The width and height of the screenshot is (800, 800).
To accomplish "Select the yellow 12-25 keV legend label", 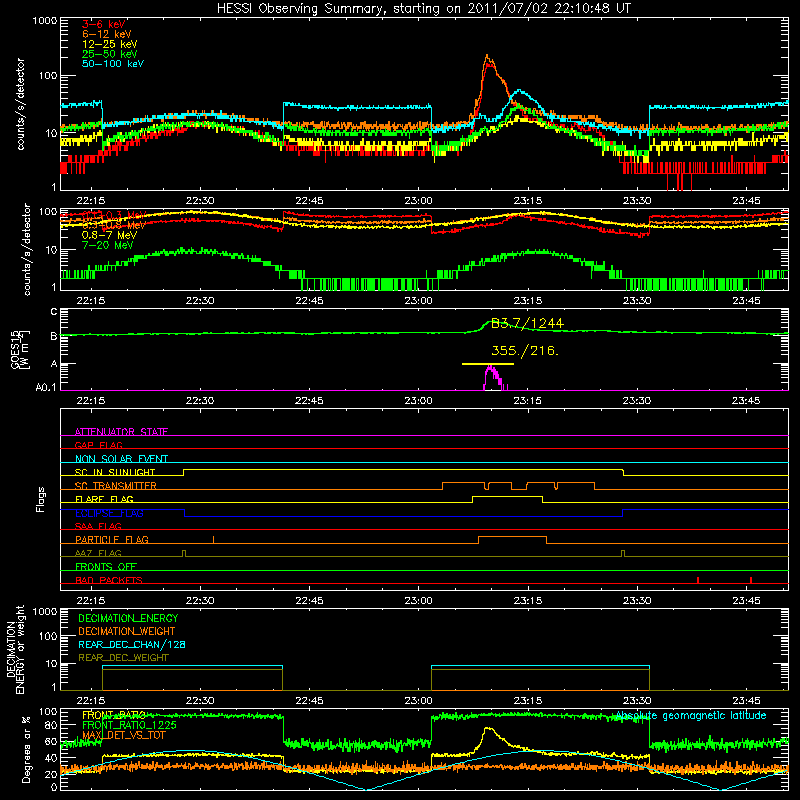I will coord(109,44).
